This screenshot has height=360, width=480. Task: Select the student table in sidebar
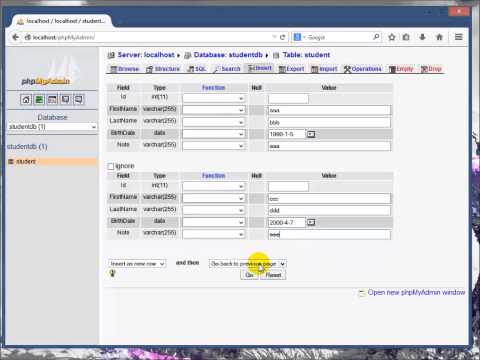pos(26,161)
